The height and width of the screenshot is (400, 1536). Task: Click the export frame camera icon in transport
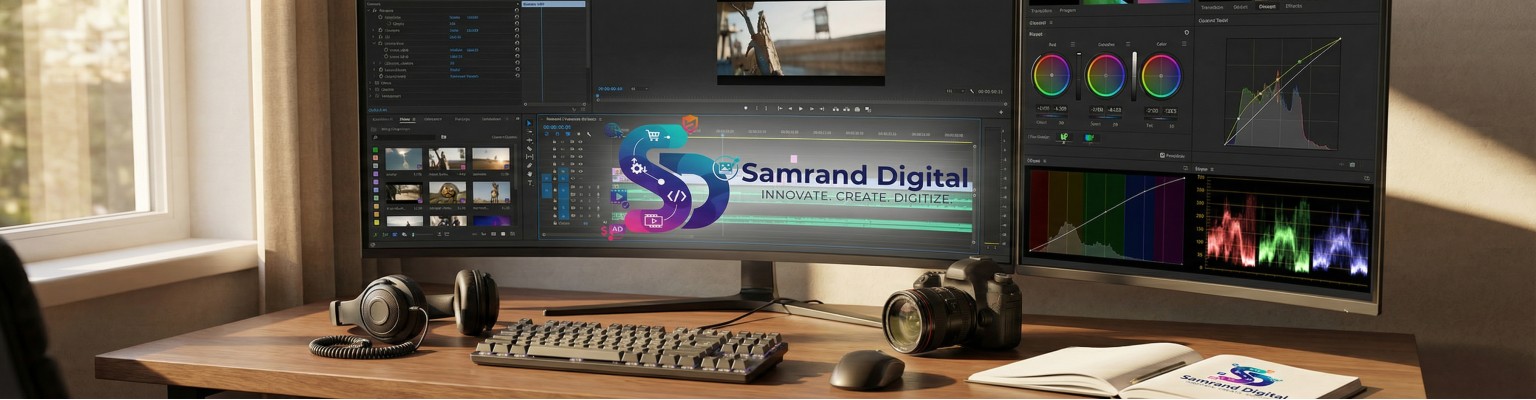tap(857, 109)
